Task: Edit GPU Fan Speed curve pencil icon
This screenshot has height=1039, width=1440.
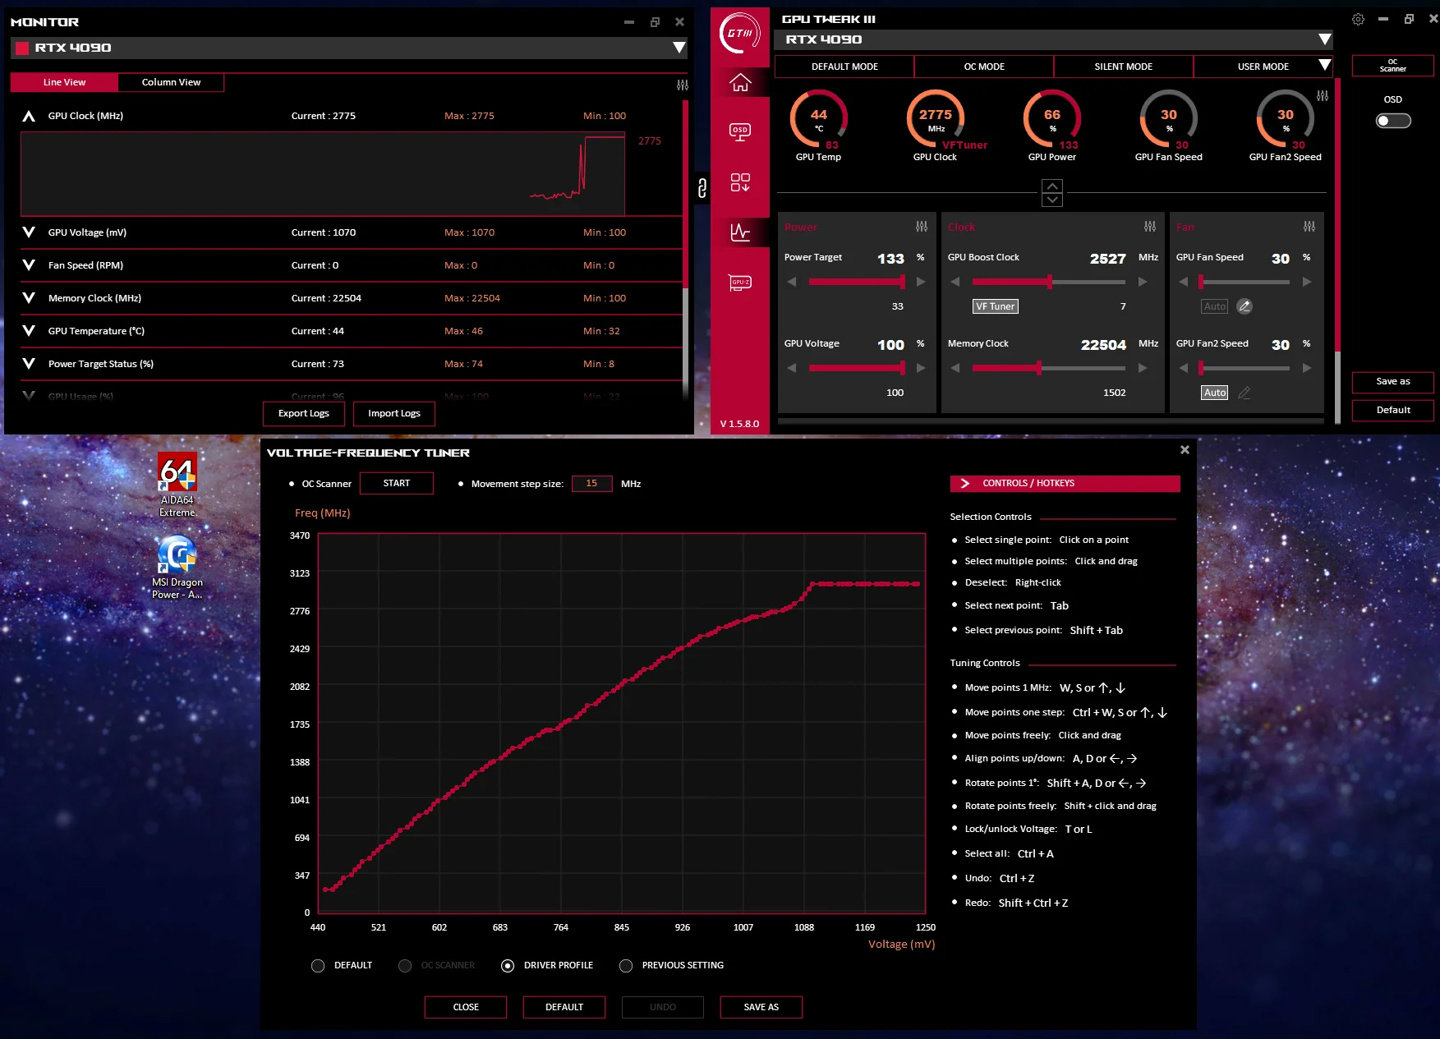Action: [1244, 306]
